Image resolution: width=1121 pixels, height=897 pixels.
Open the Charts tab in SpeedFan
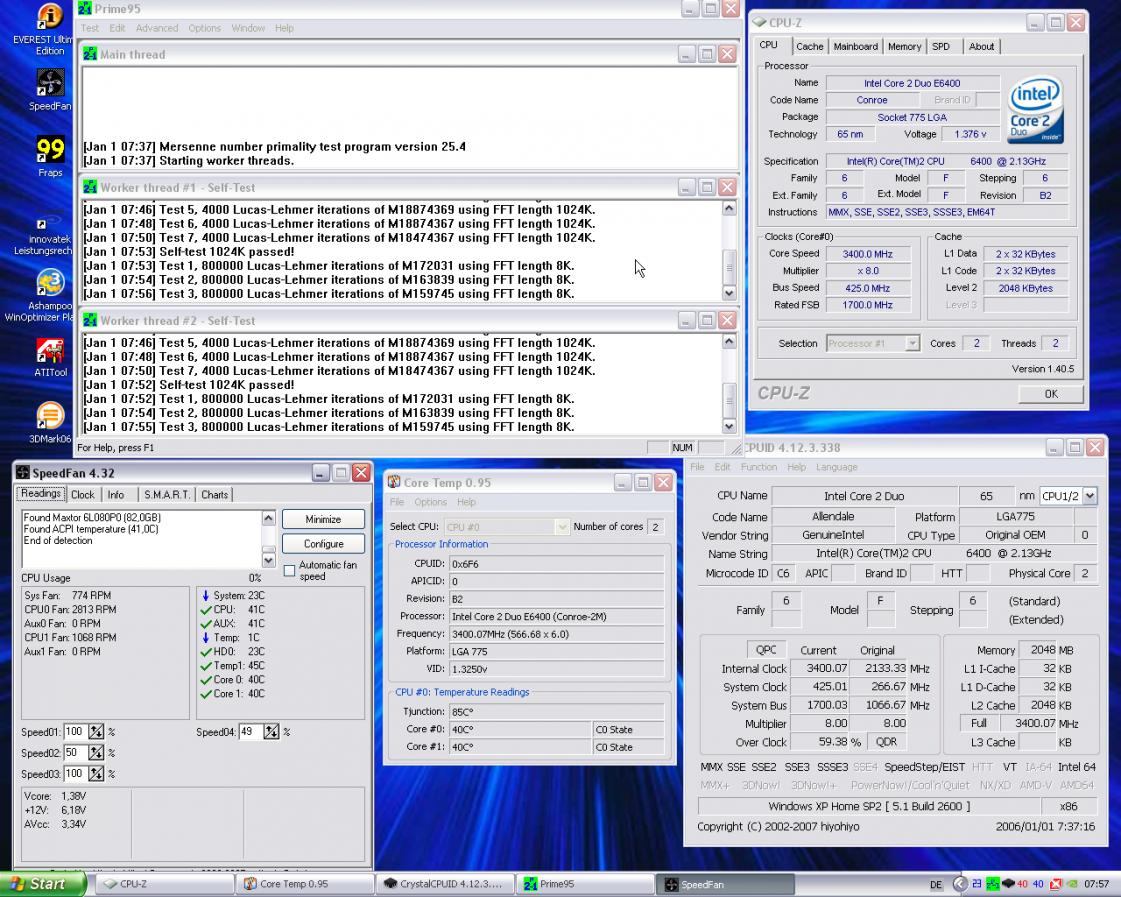214,495
